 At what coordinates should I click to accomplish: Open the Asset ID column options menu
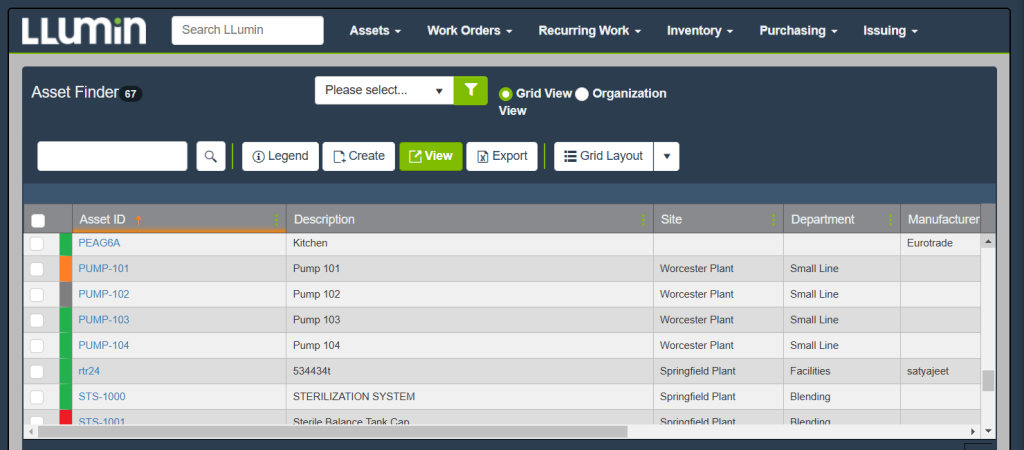coord(276,220)
